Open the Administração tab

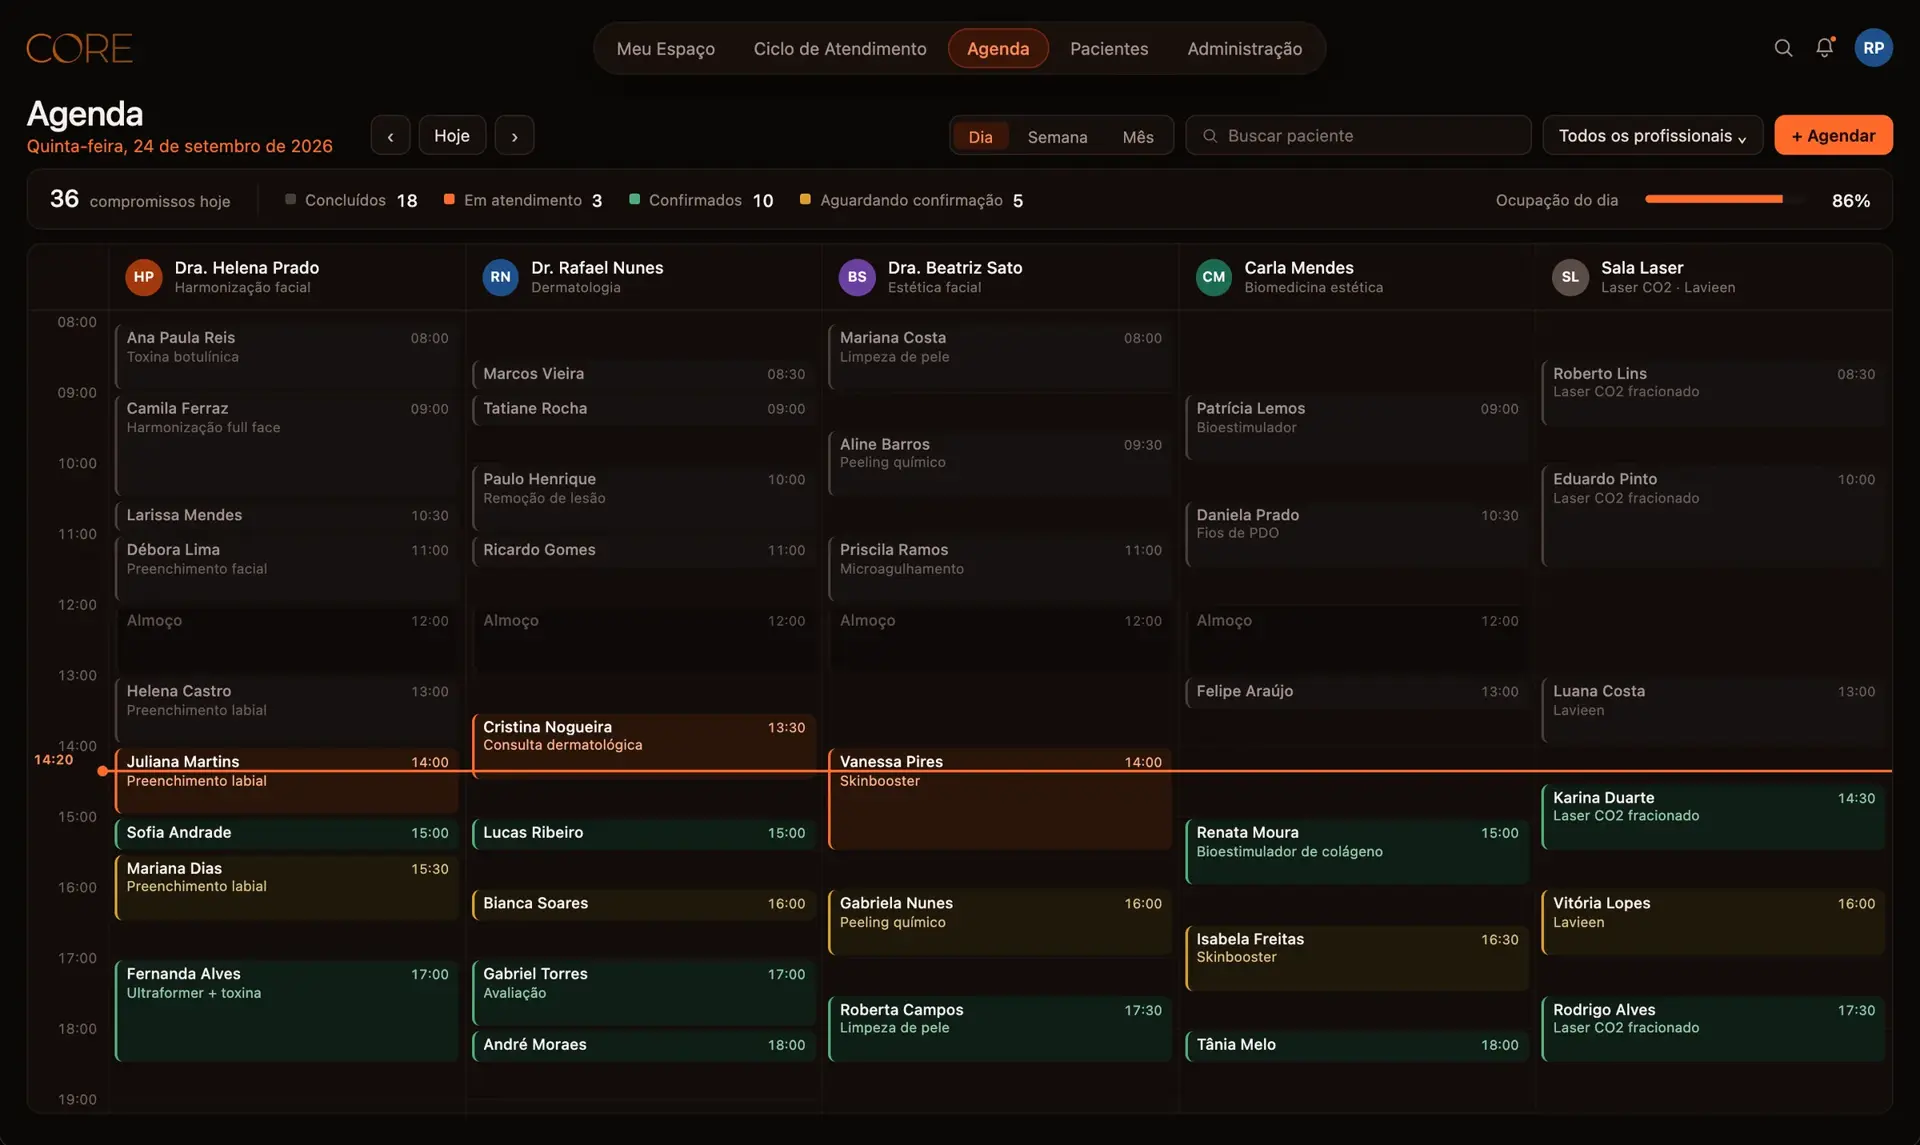click(x=1244, y=48)
